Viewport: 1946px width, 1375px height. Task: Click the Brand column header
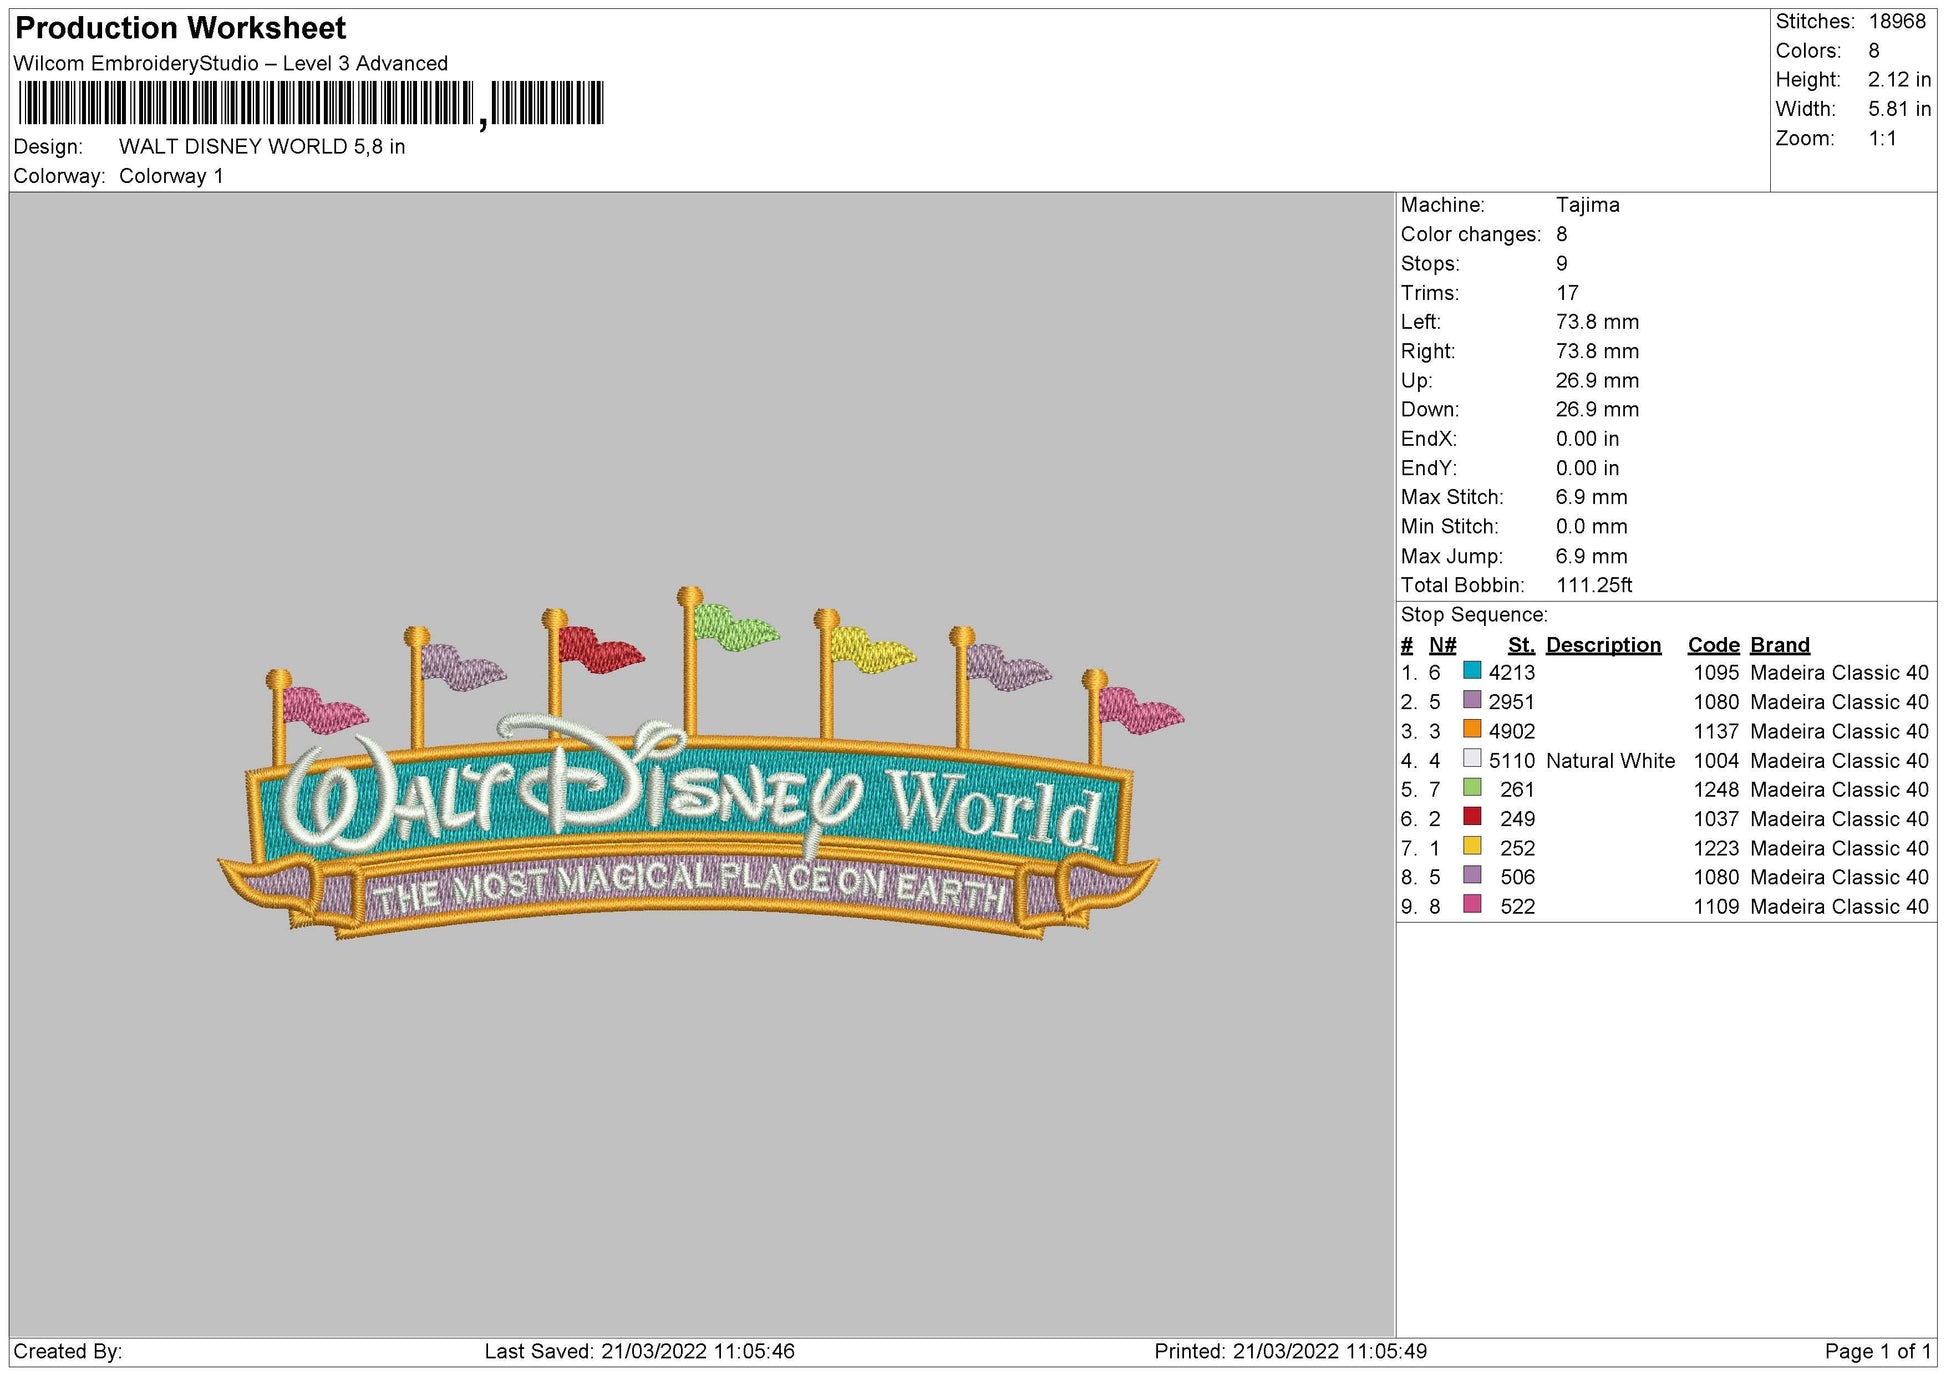(x=1779, y=645)
